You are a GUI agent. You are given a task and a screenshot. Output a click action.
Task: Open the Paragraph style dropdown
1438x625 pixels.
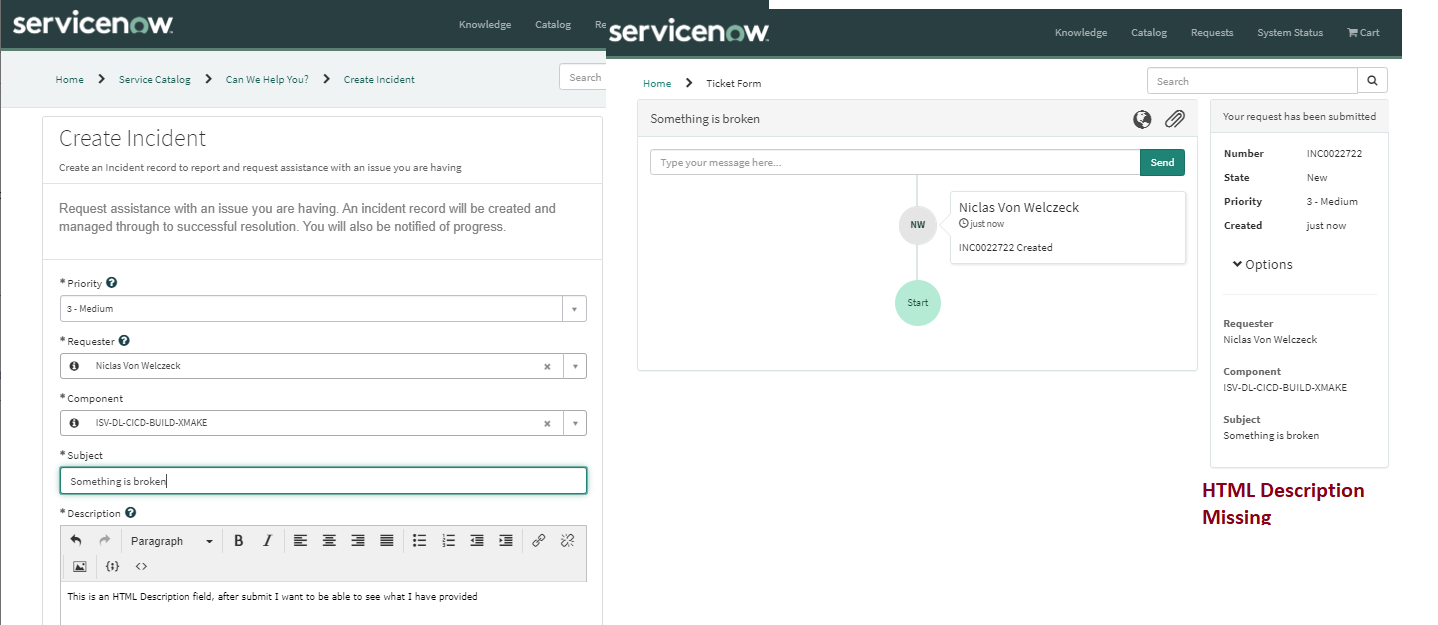click(171, 540)
